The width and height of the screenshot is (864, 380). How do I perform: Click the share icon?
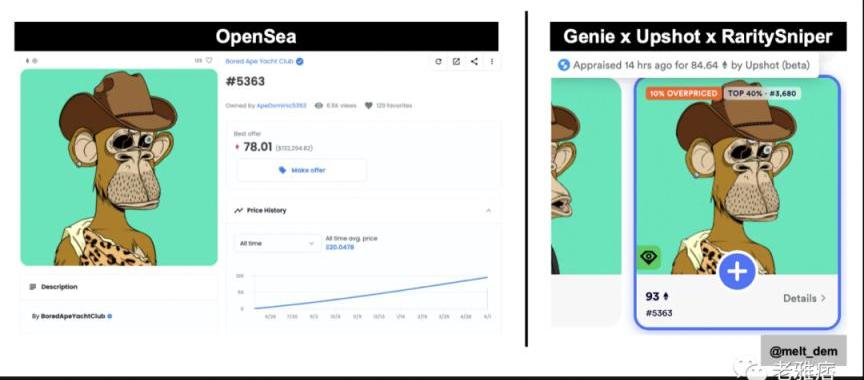(474, 62)
